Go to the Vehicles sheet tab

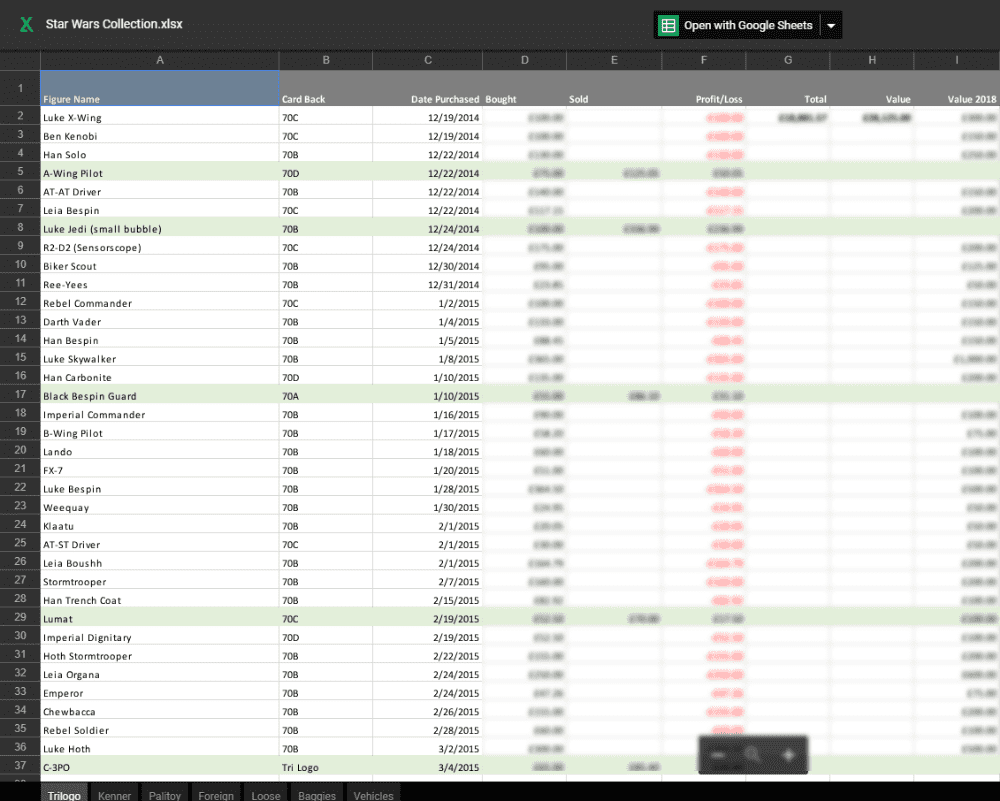pyautogui.click(x=373, y=795)
